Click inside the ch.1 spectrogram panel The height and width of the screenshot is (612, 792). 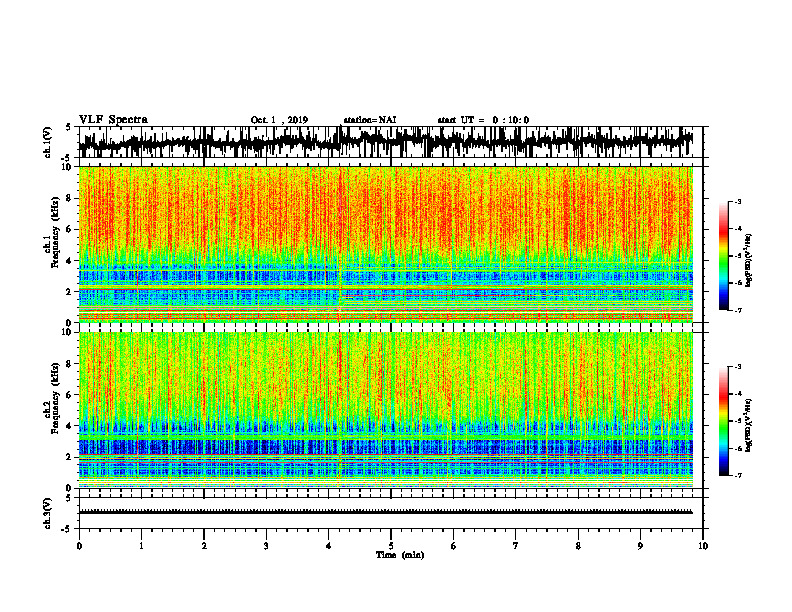click(x=385, y=244)
